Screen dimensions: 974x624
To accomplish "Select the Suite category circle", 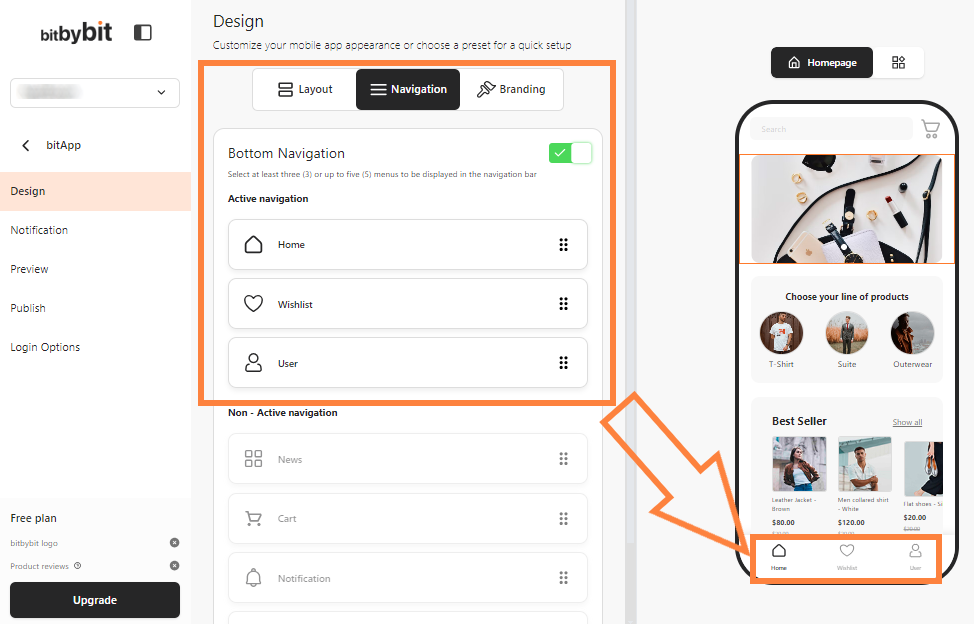I will (x=847, y=333).
